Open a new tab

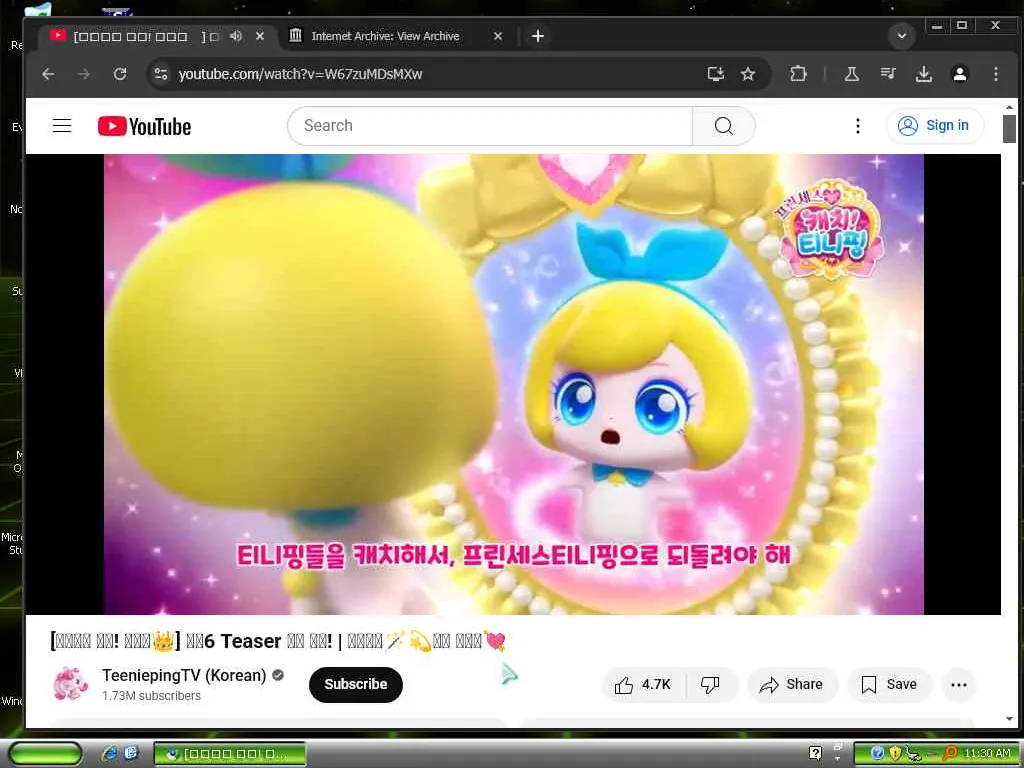[x=537, y=36]
